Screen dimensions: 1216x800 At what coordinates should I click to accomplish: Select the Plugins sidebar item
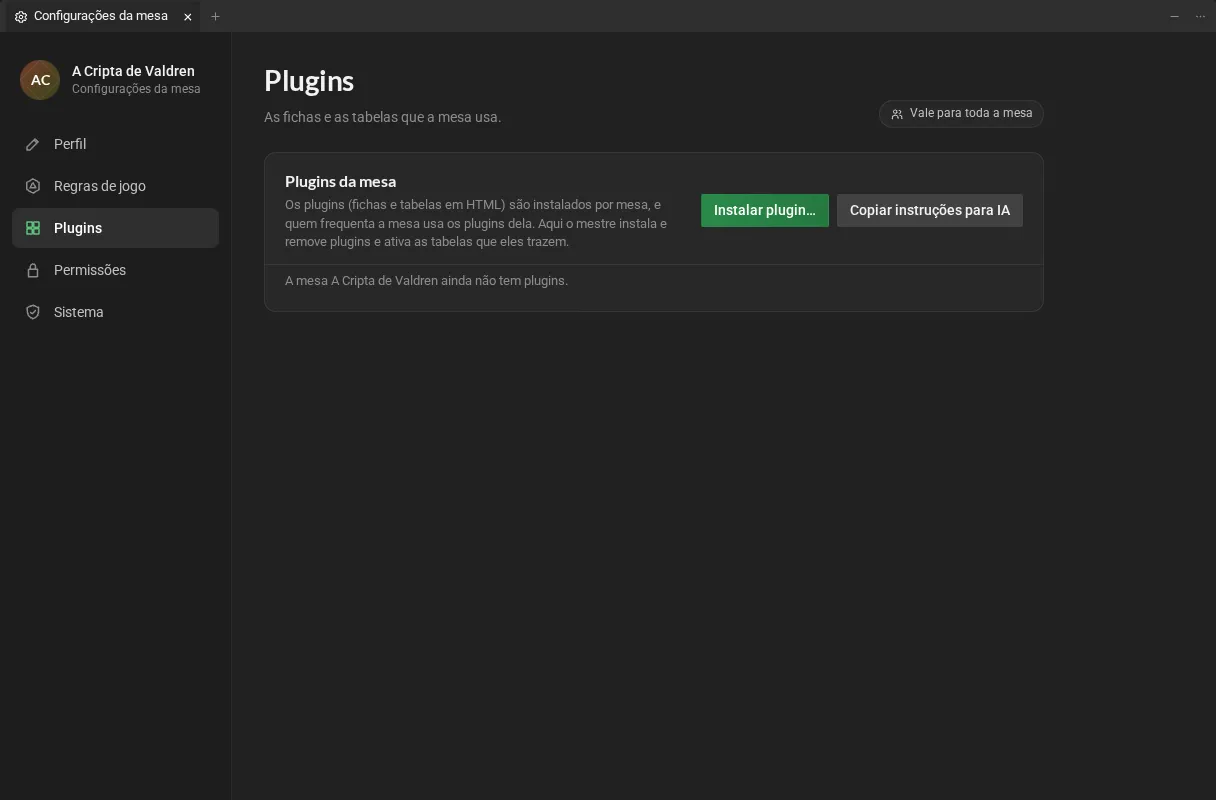pos(115,228)
